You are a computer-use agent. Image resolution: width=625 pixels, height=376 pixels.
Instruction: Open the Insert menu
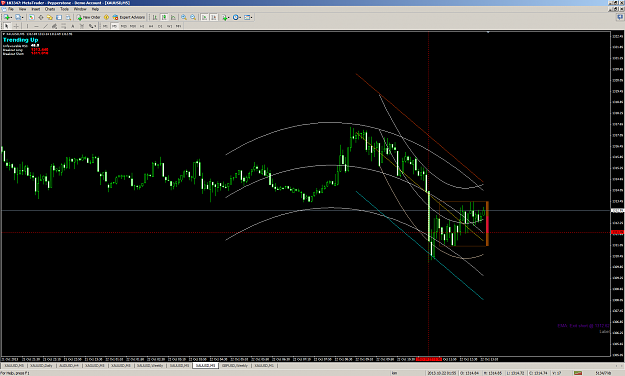35,9
